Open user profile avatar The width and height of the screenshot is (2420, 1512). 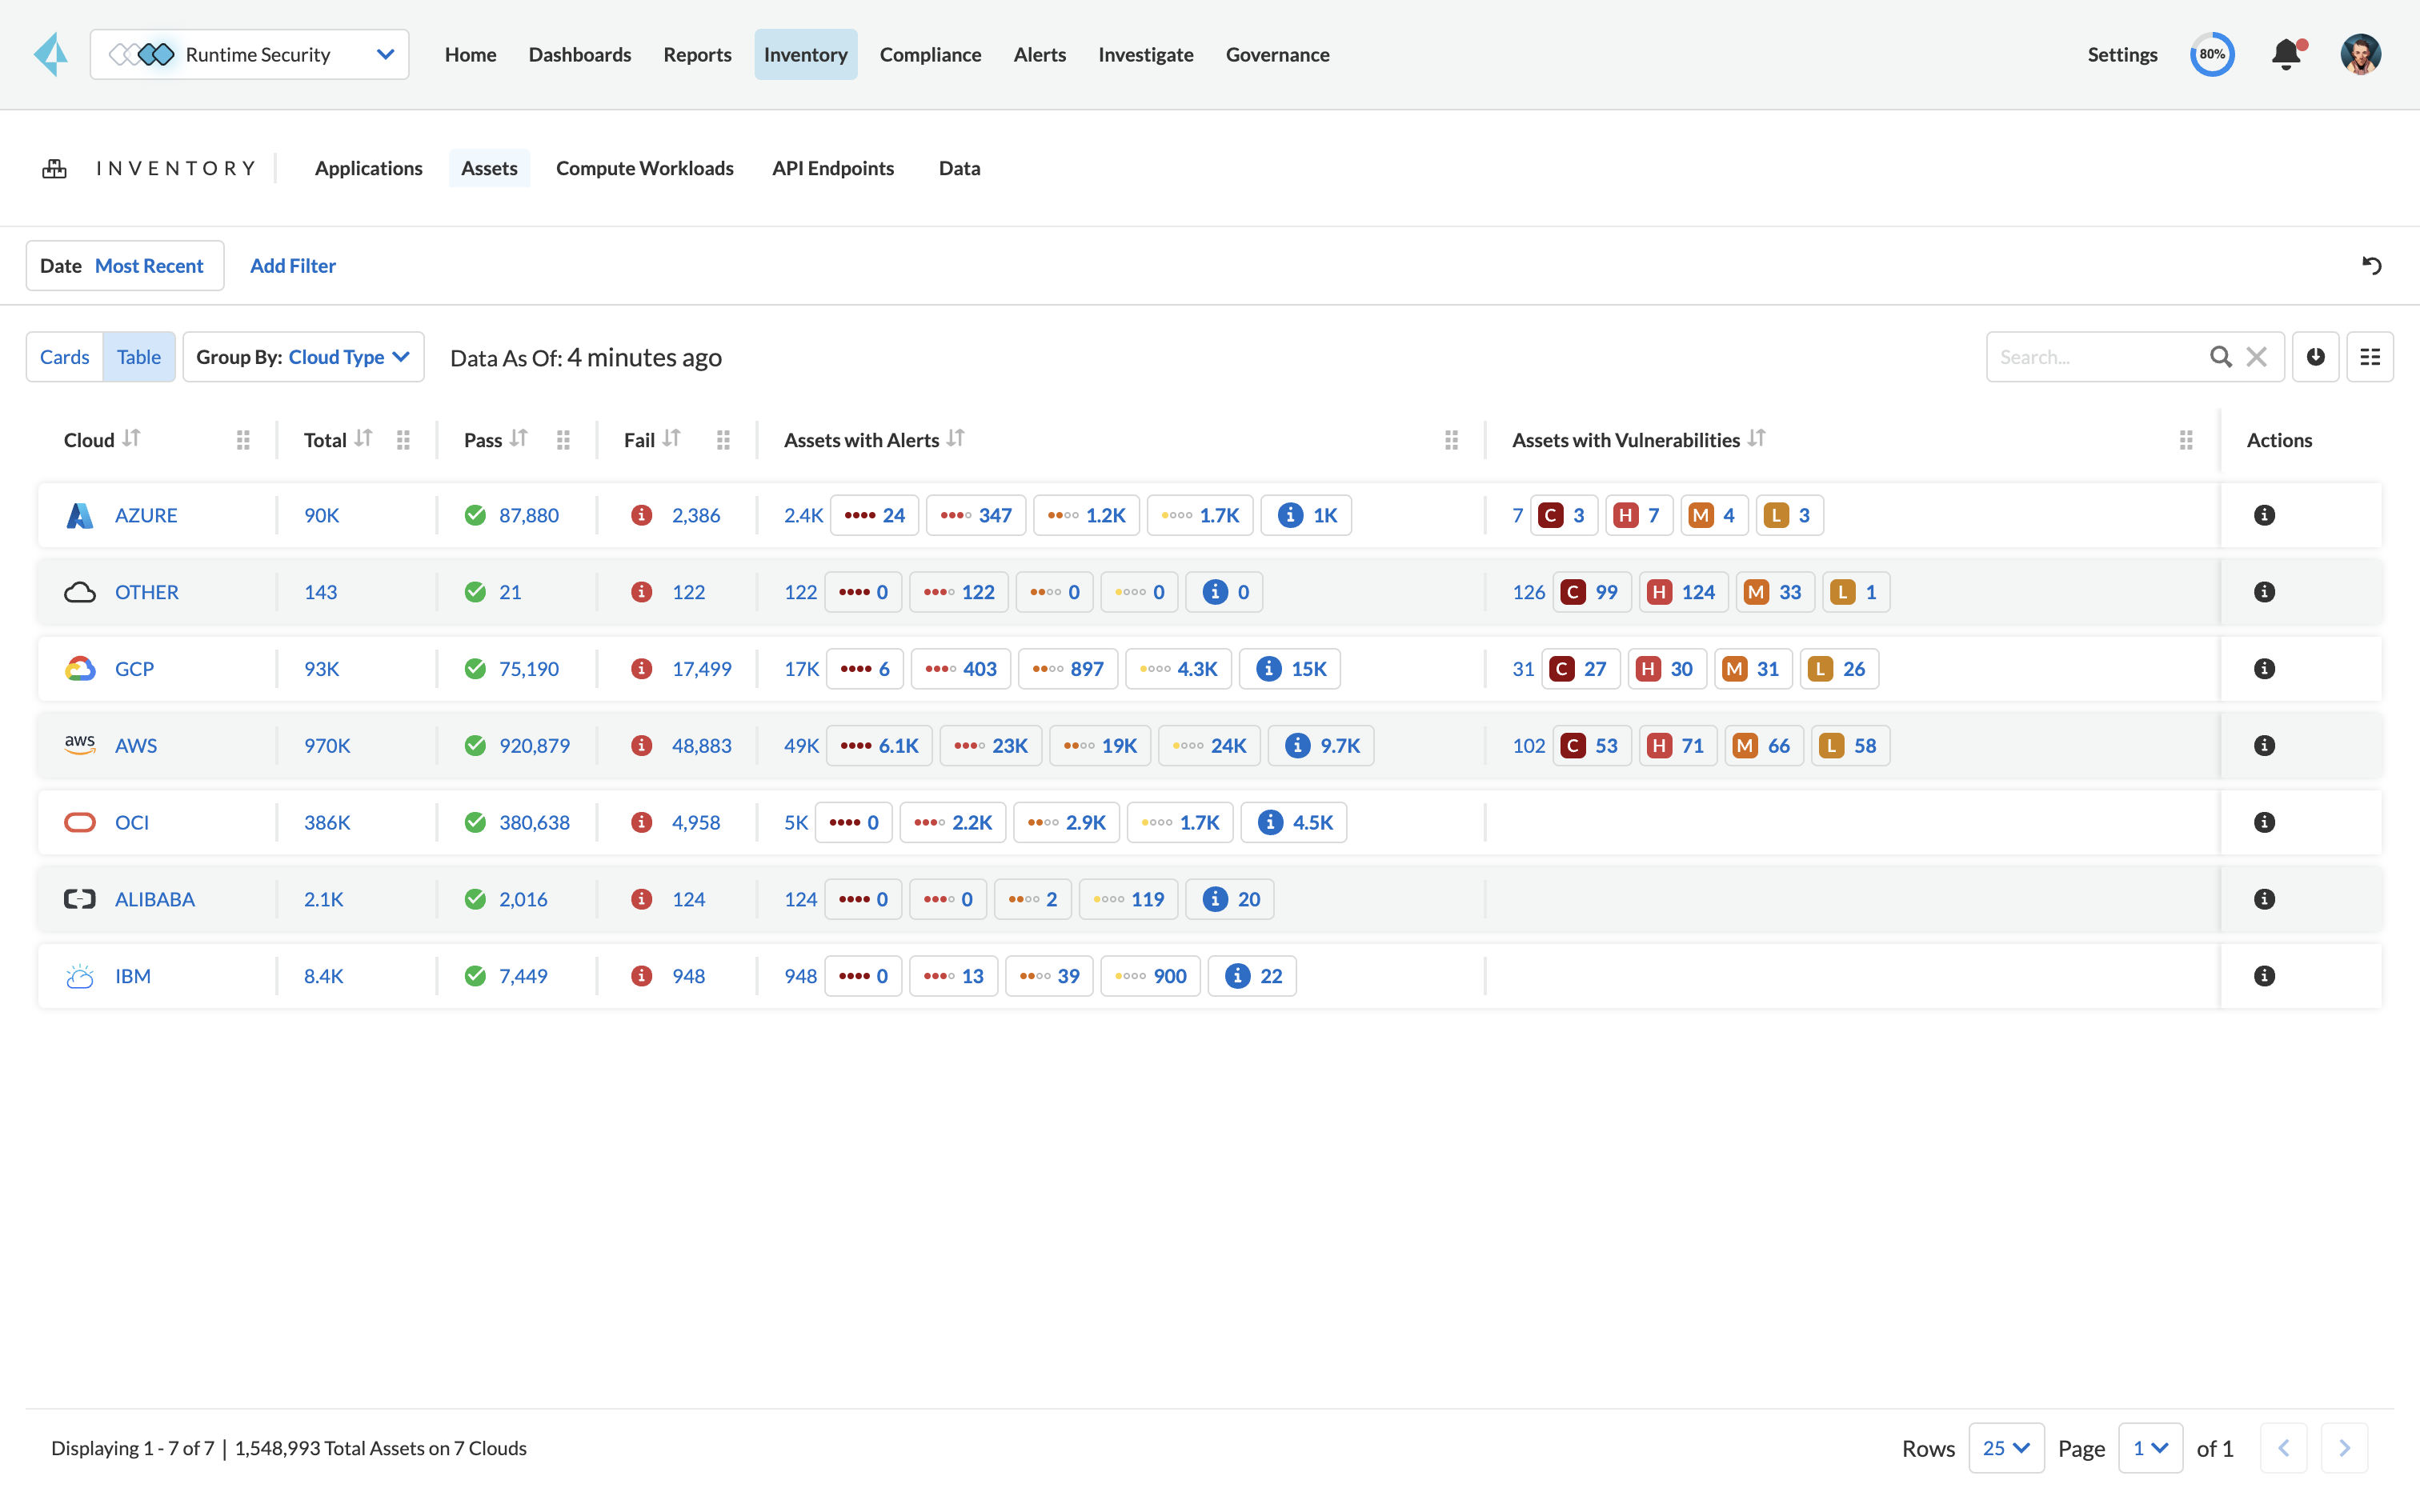tap(2360, 54)
